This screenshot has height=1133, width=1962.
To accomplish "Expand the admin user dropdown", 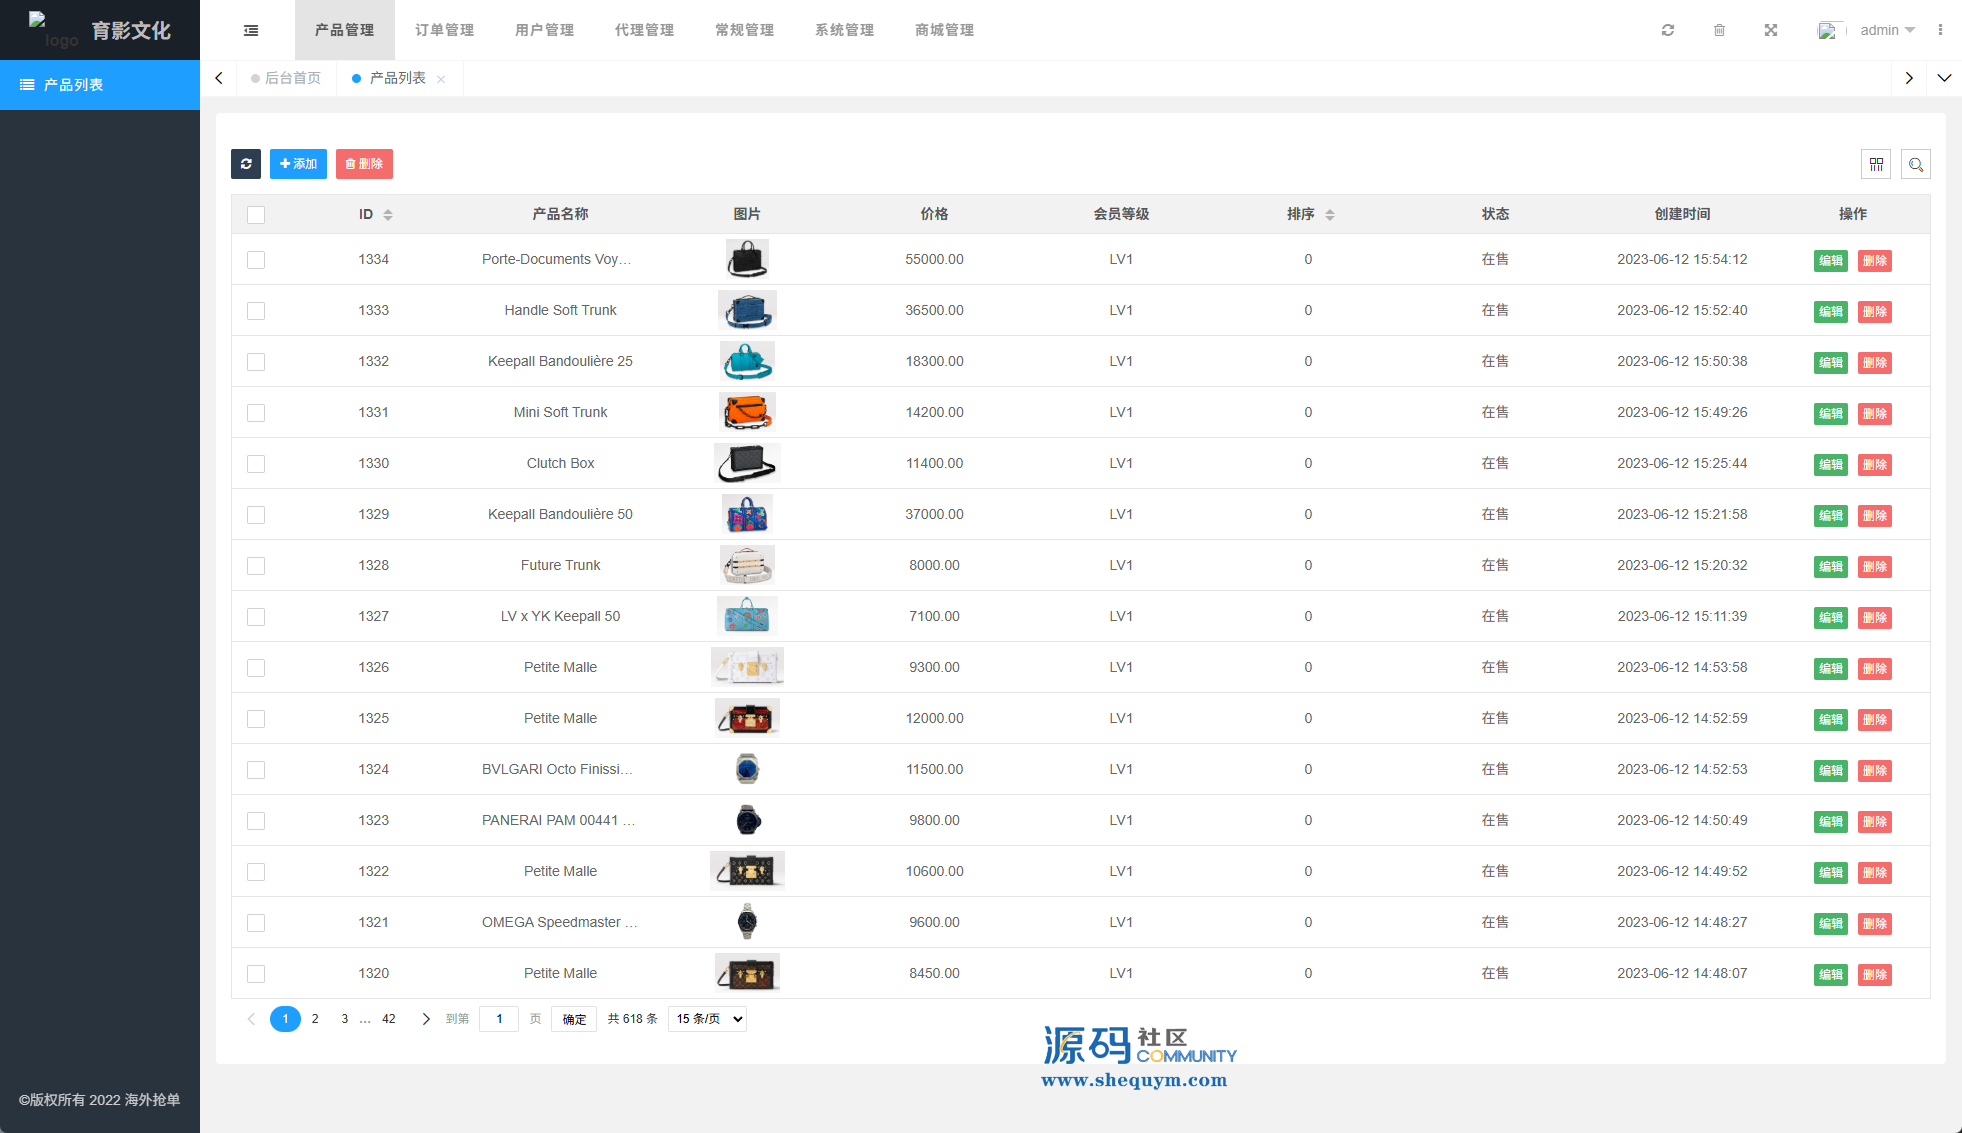I will 1887,30.
